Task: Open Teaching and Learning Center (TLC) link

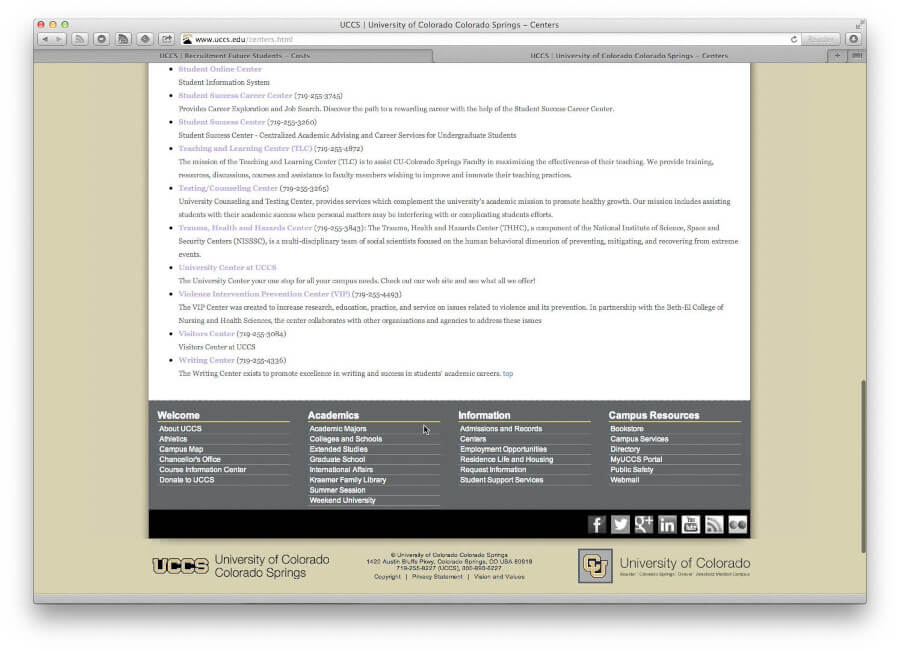Action: tap(245, 148)
